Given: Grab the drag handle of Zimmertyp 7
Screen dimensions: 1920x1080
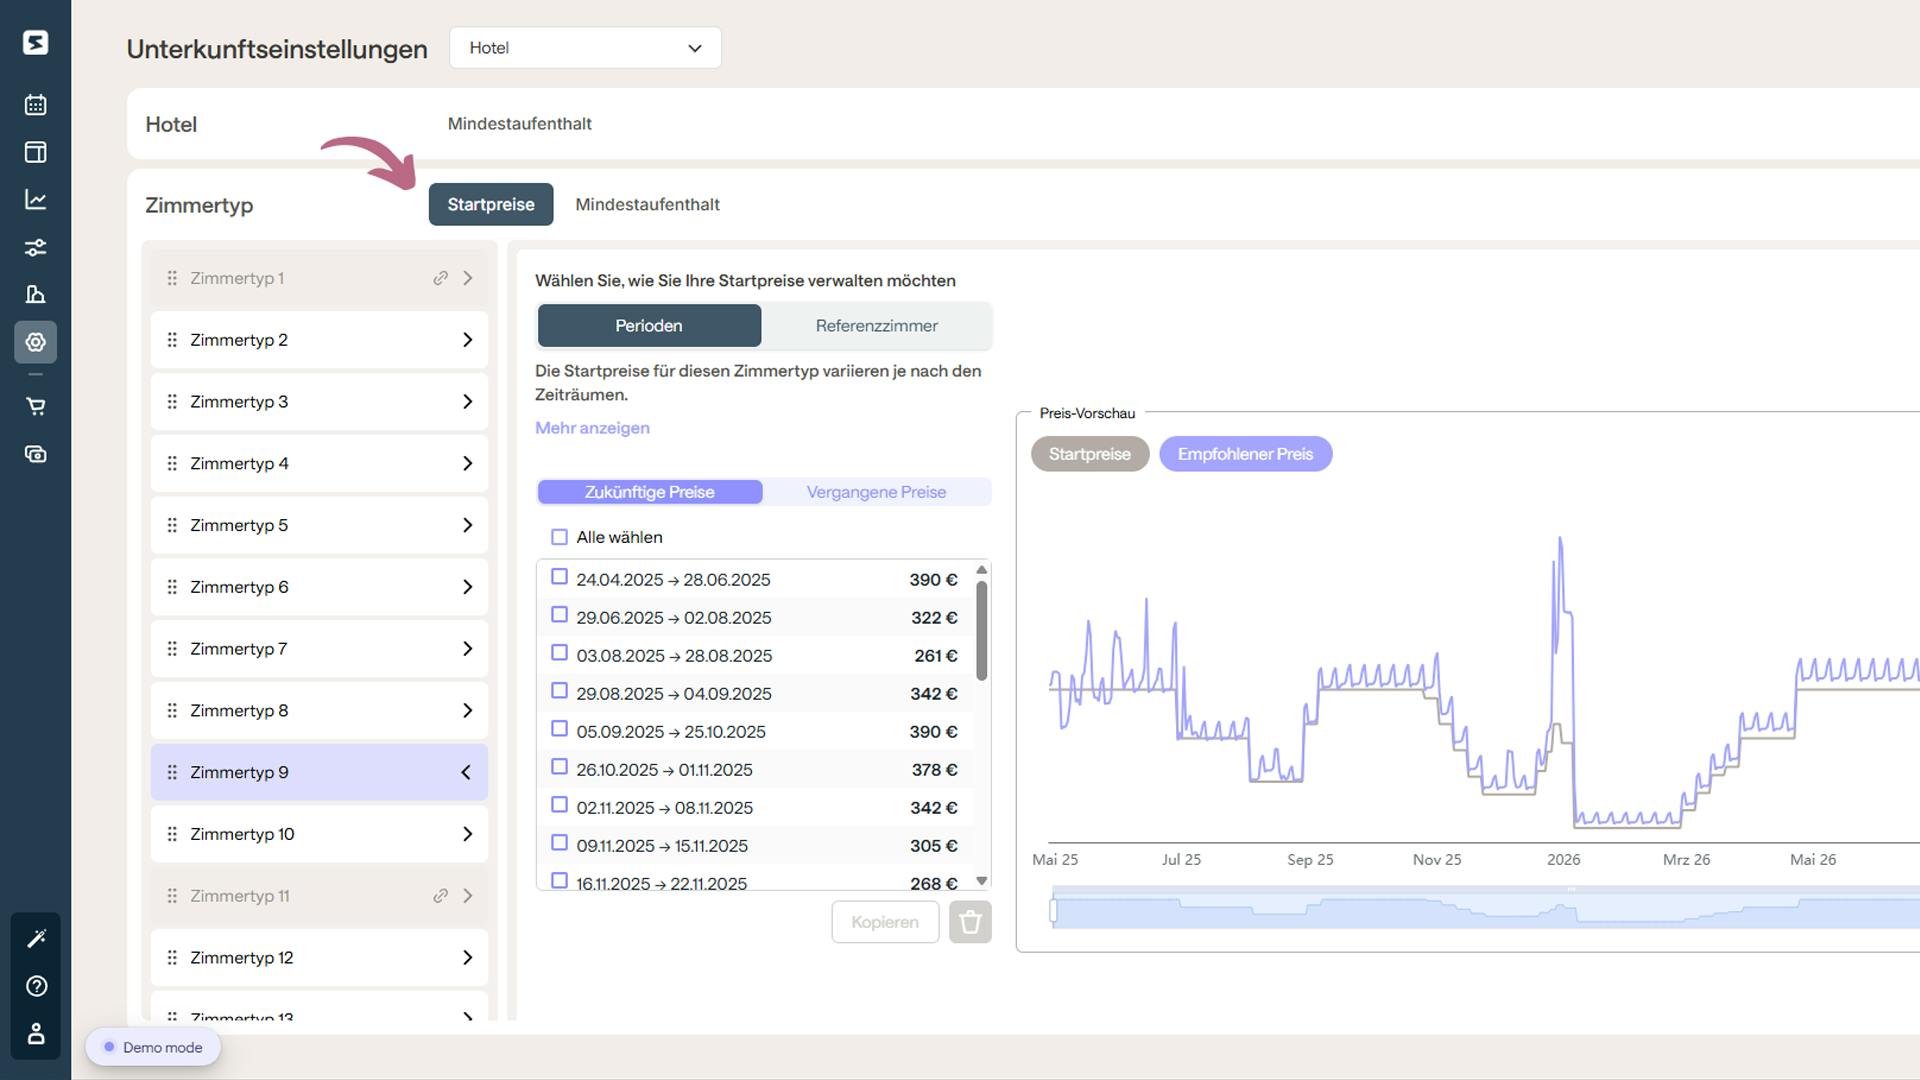Looking at the screenshot, I should [172, 649].
